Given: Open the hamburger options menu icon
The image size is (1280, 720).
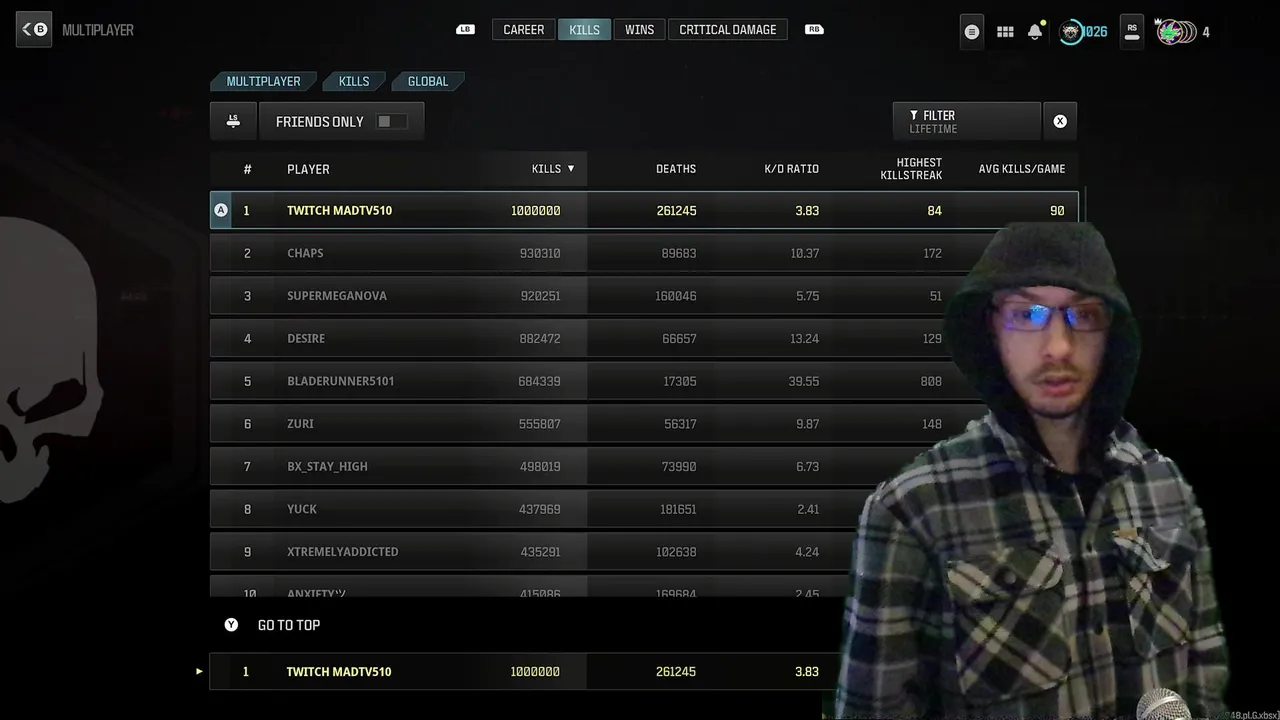Looking at the screenshot, I should (971, 32).
